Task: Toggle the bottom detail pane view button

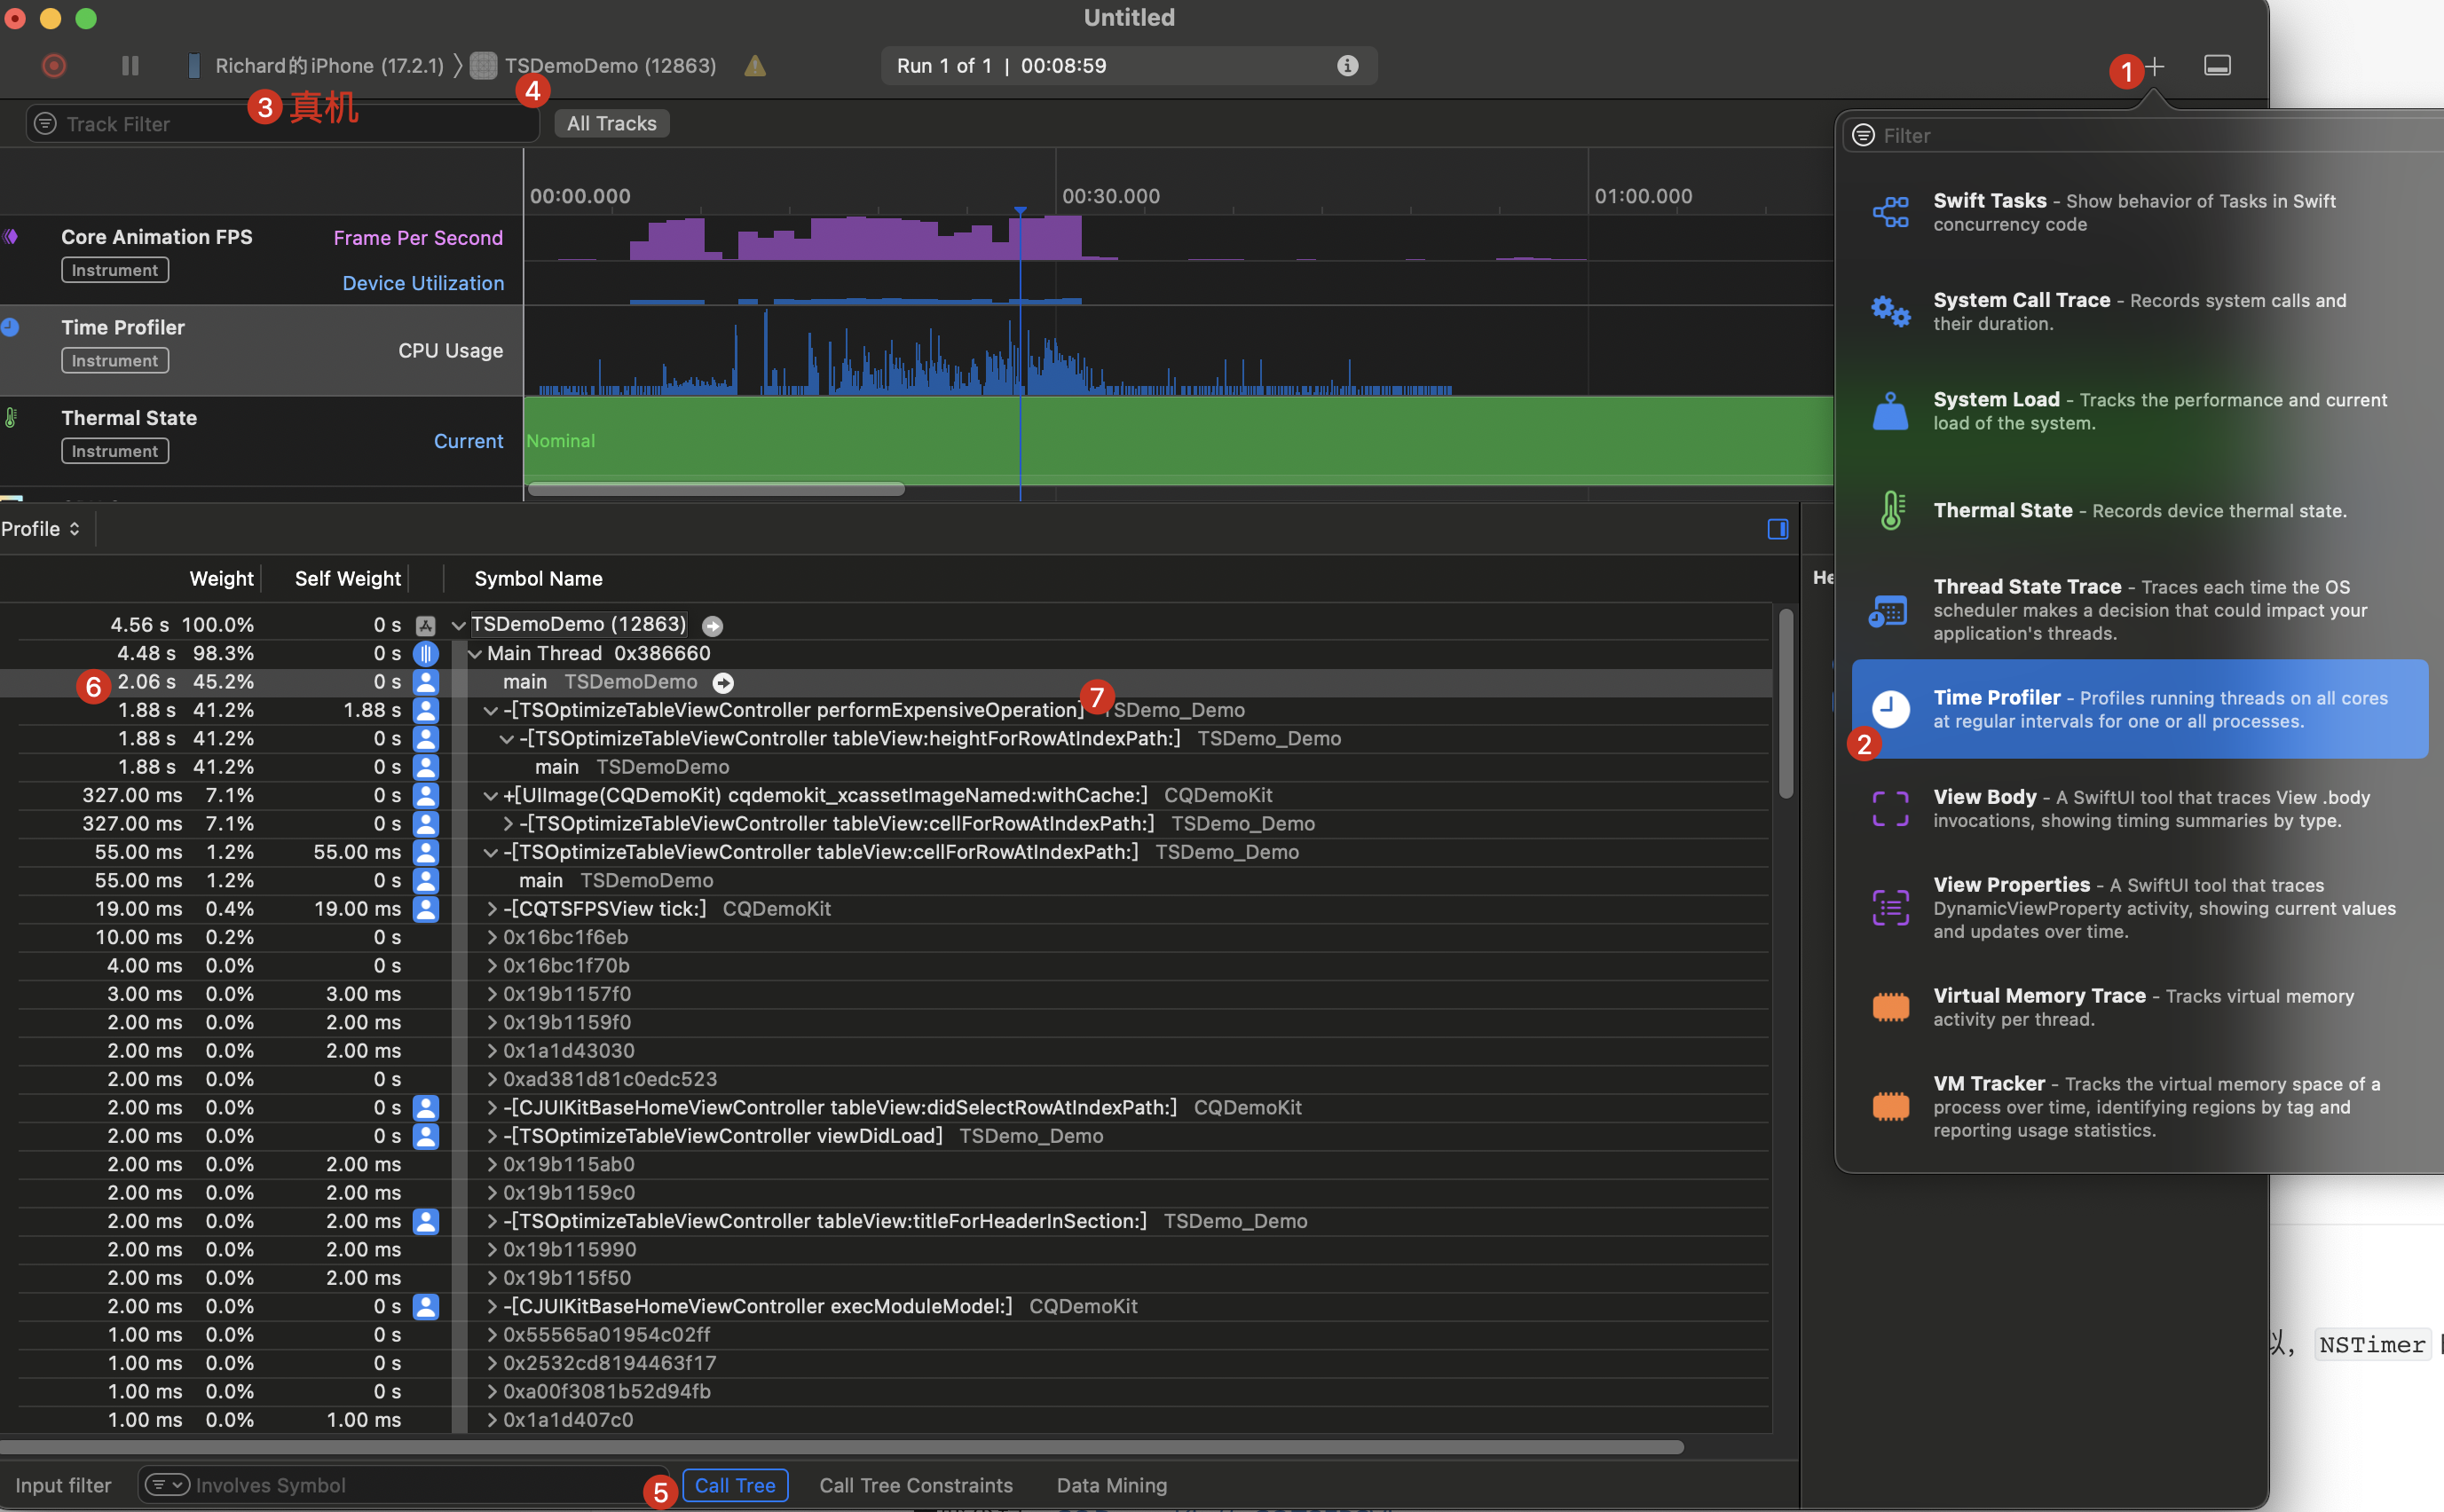Action: 2217,66
